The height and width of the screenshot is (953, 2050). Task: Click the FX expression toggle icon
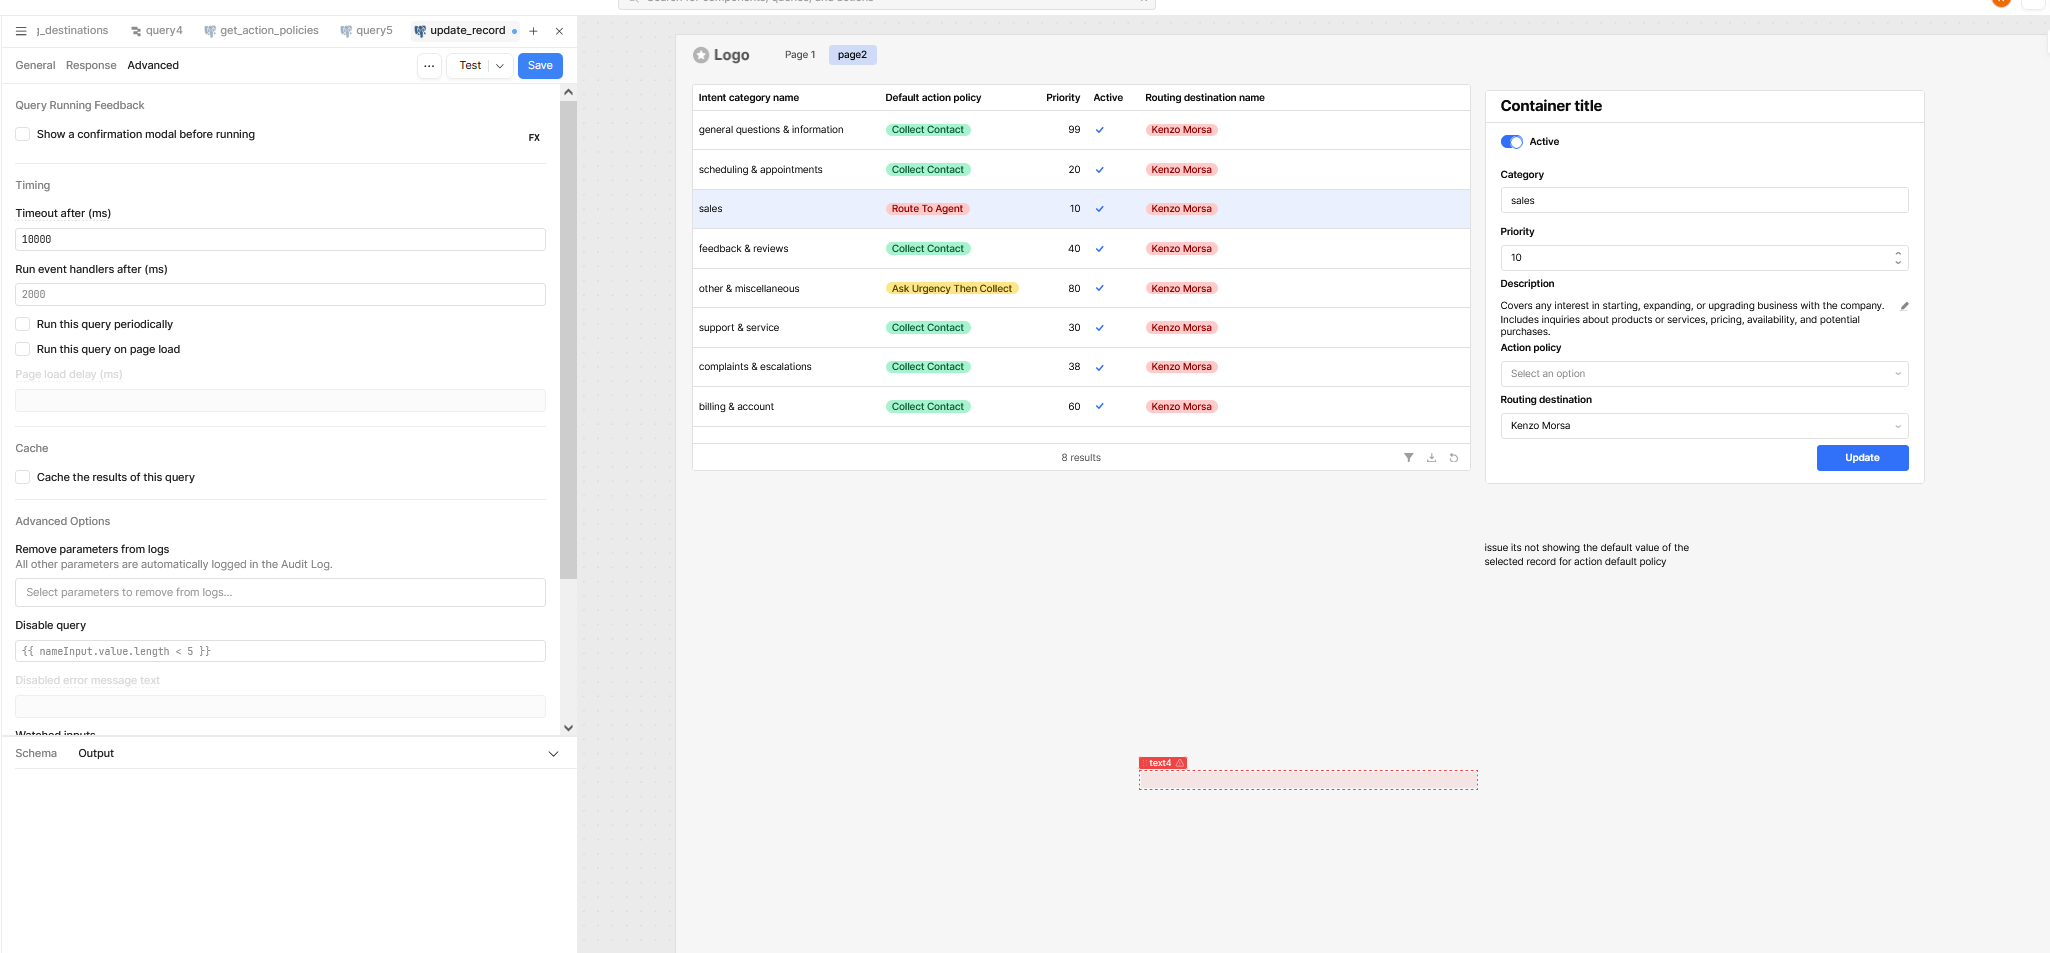534,138
